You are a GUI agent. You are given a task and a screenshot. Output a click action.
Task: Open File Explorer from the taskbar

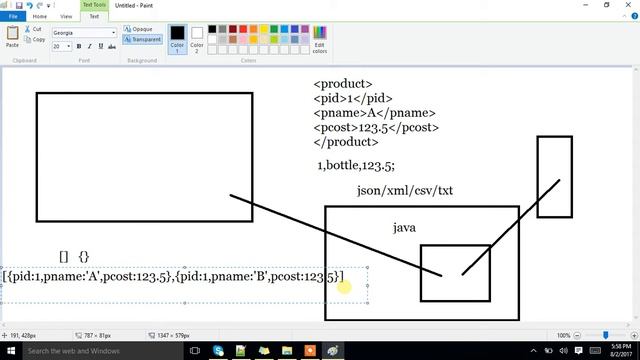click(x=287, y=351)
